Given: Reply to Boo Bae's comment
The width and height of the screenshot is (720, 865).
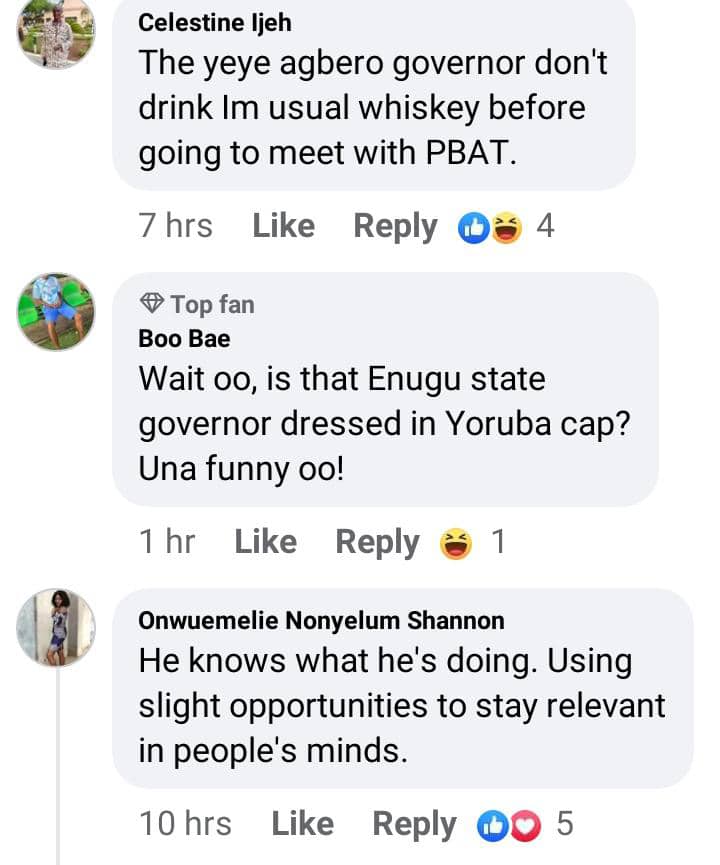Looking at the screenshot, I should point(377,542).
